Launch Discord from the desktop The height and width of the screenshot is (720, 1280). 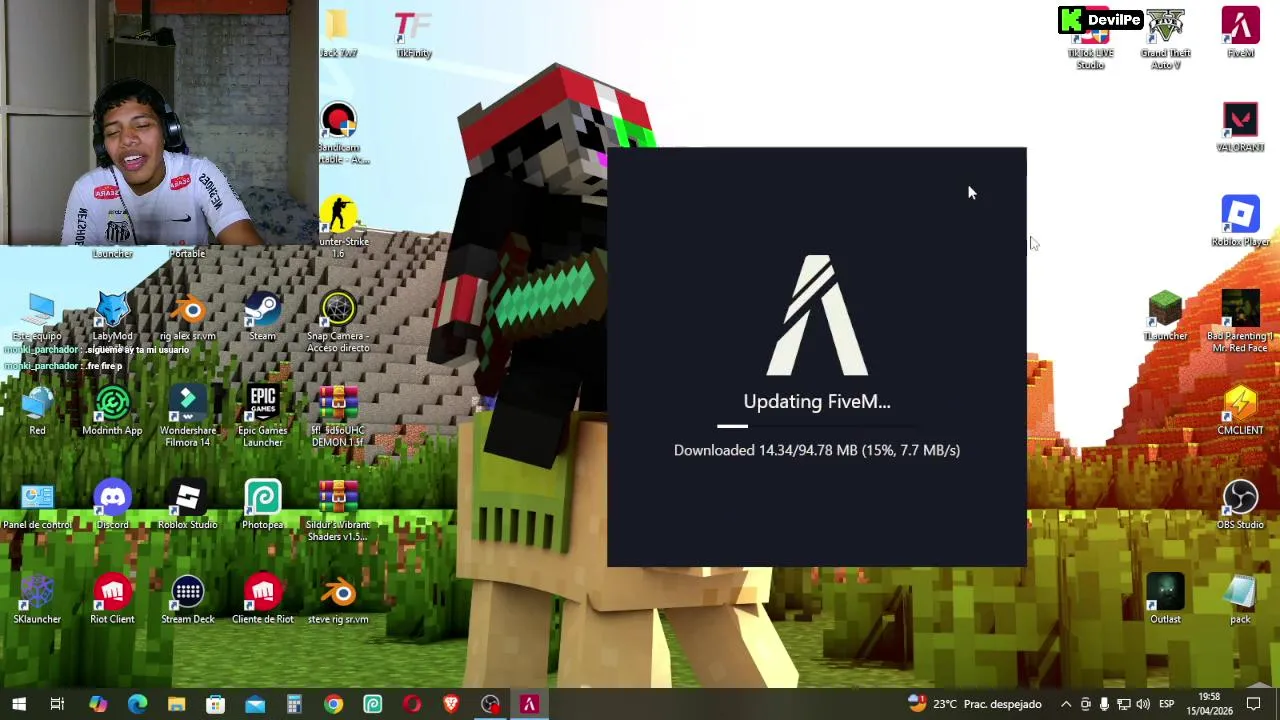point(112,505)
